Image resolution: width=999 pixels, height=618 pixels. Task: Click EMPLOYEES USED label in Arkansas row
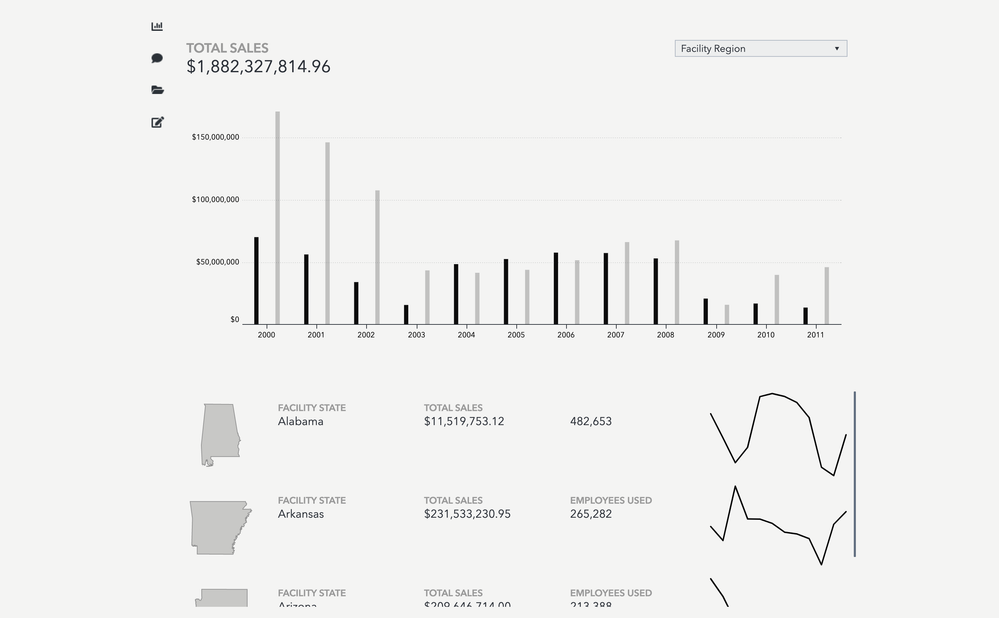click(x=611, y=500)
